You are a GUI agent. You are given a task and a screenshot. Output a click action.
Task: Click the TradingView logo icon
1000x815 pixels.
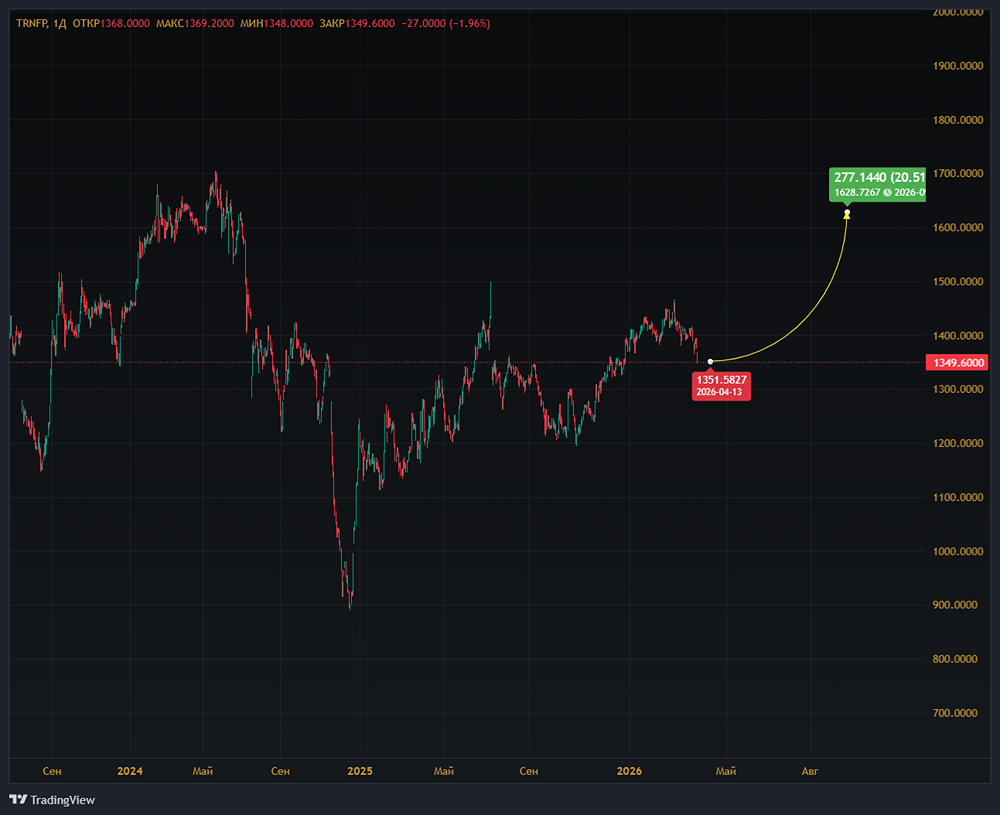pyautogui.click(x=17, y=799)
